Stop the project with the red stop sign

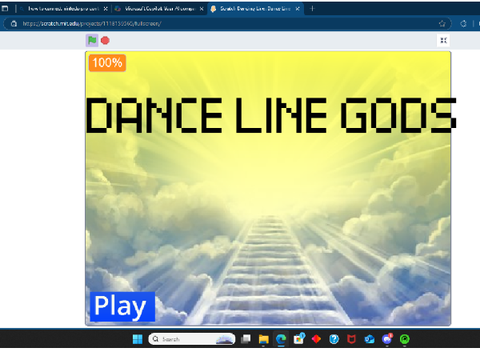point(105,40)
